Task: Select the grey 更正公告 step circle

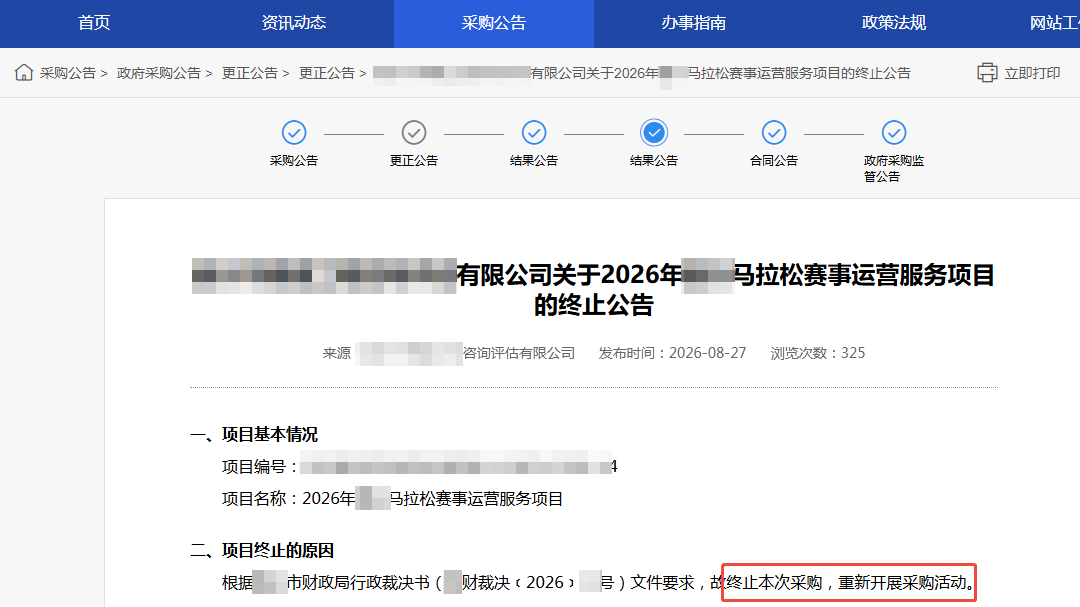Action: pos(414,133)
